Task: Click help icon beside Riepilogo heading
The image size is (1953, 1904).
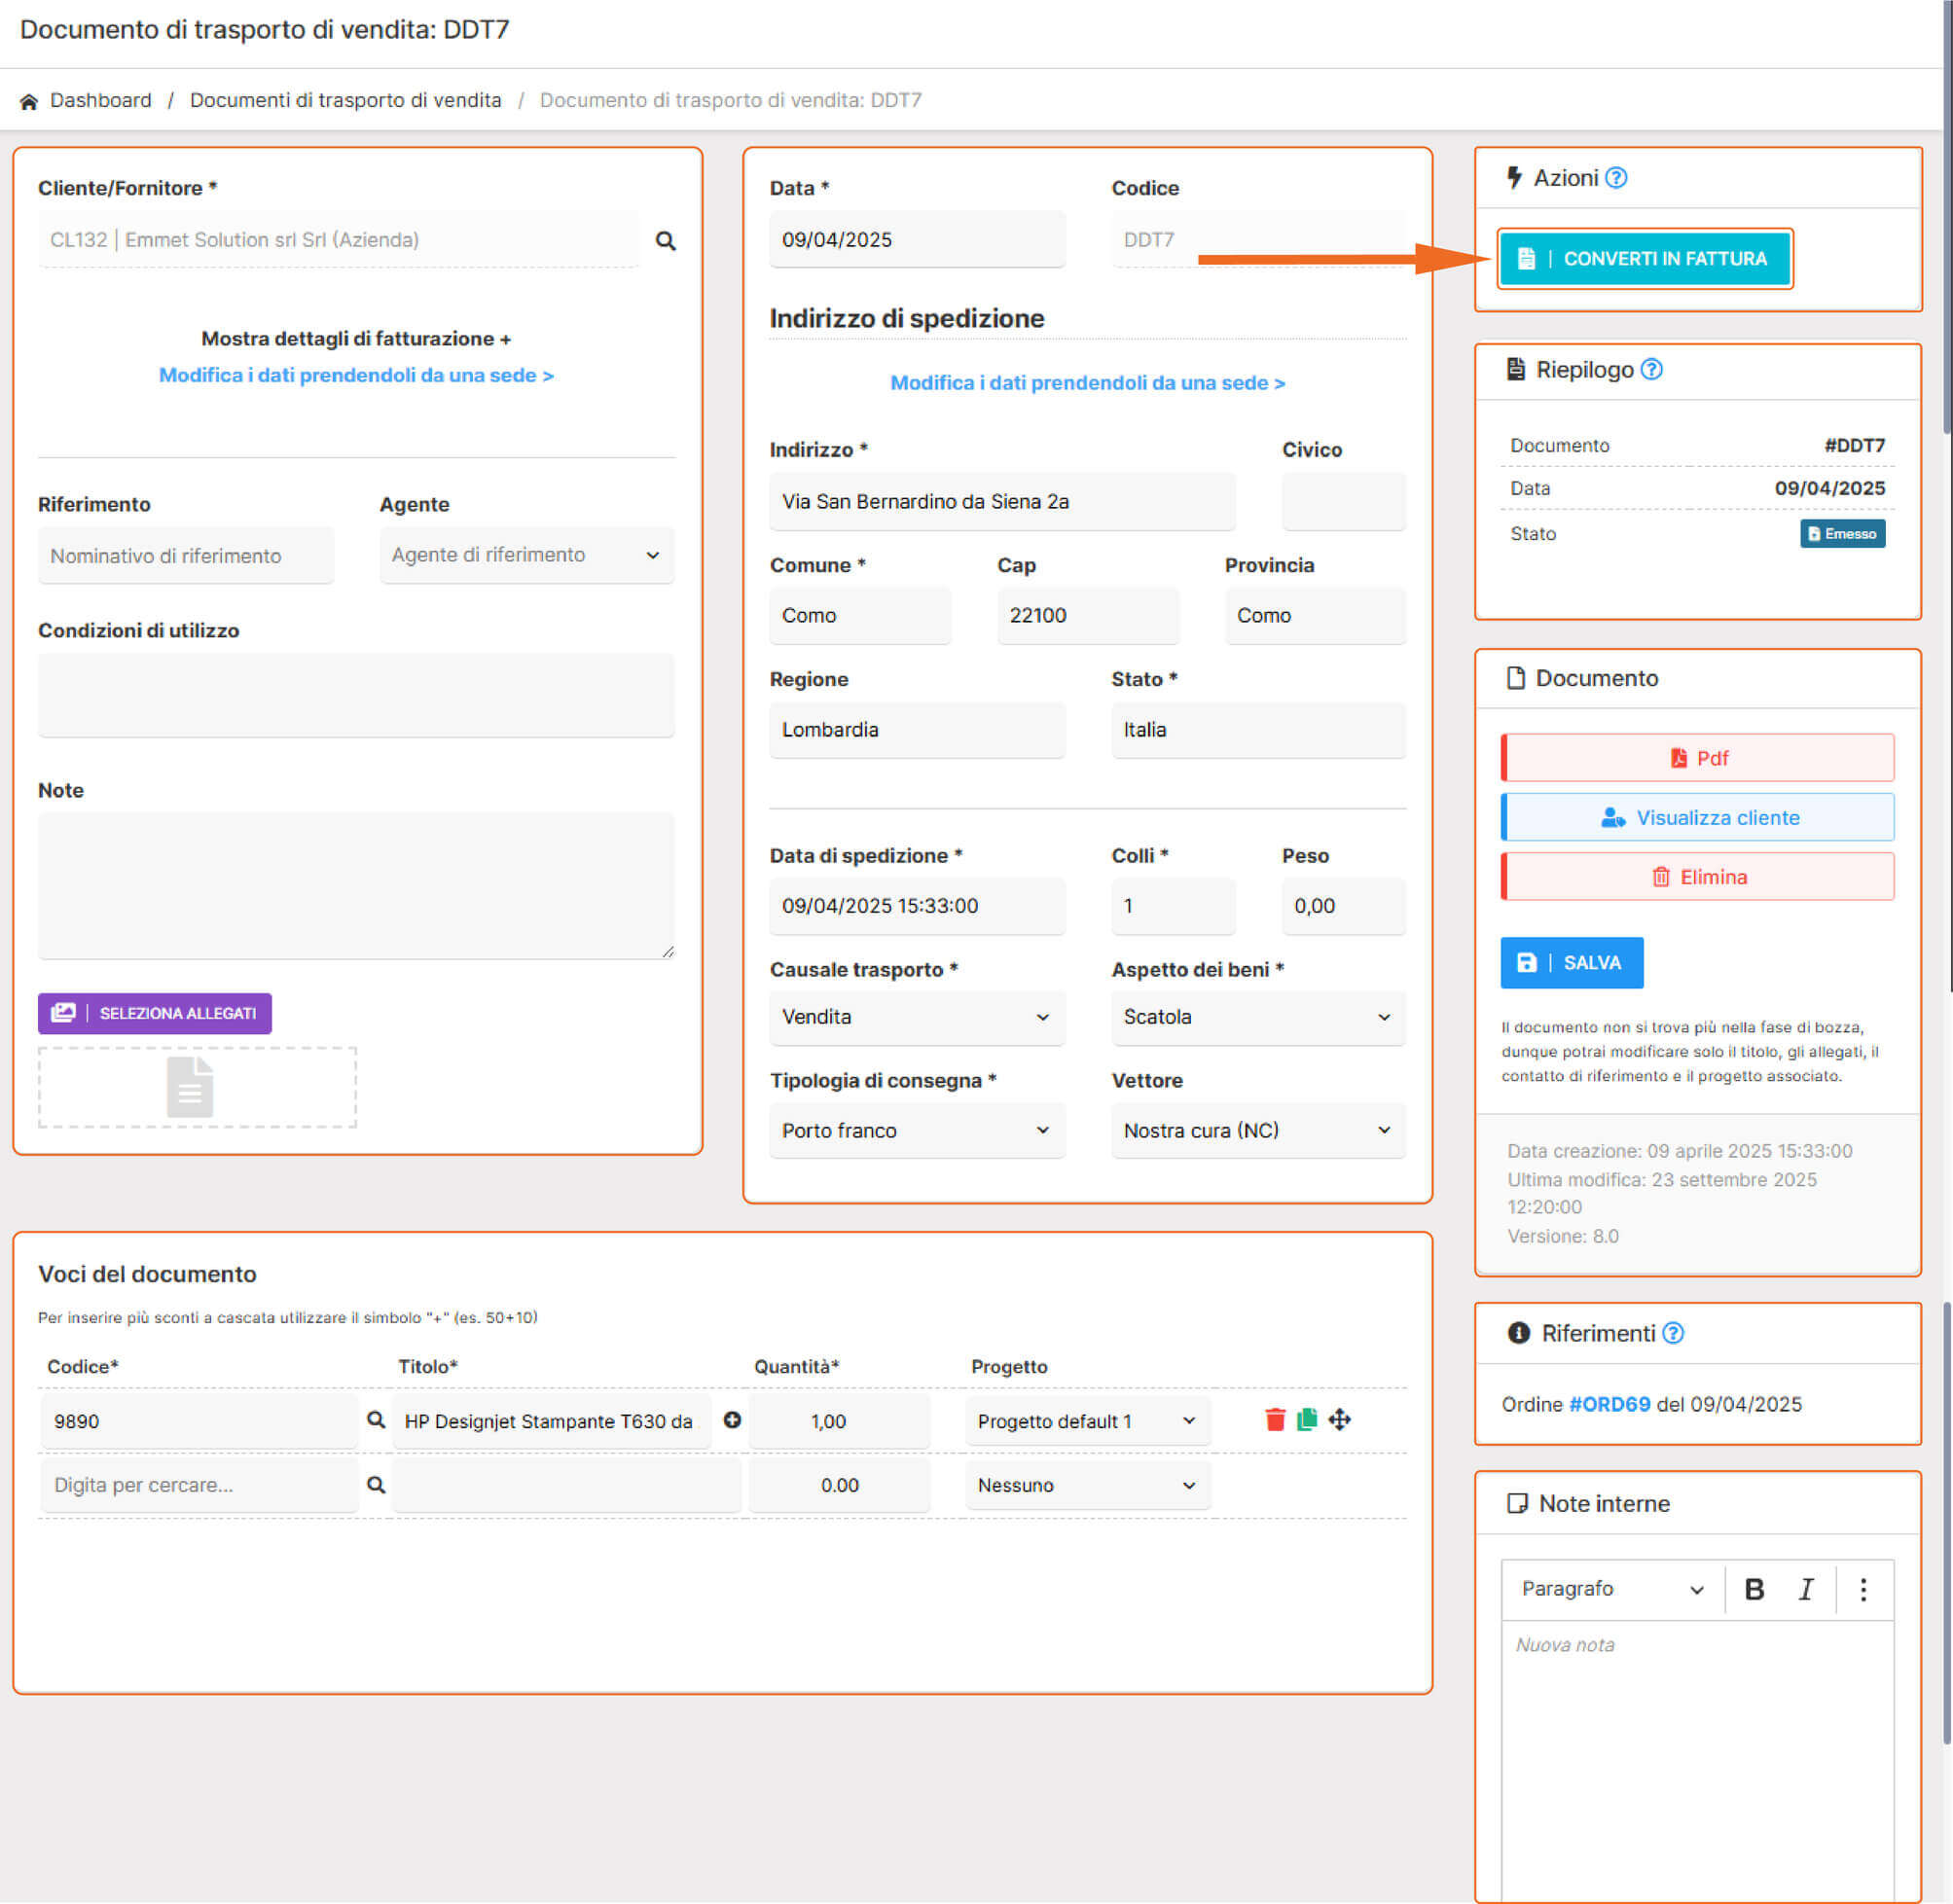Action: click(1652, 370)
